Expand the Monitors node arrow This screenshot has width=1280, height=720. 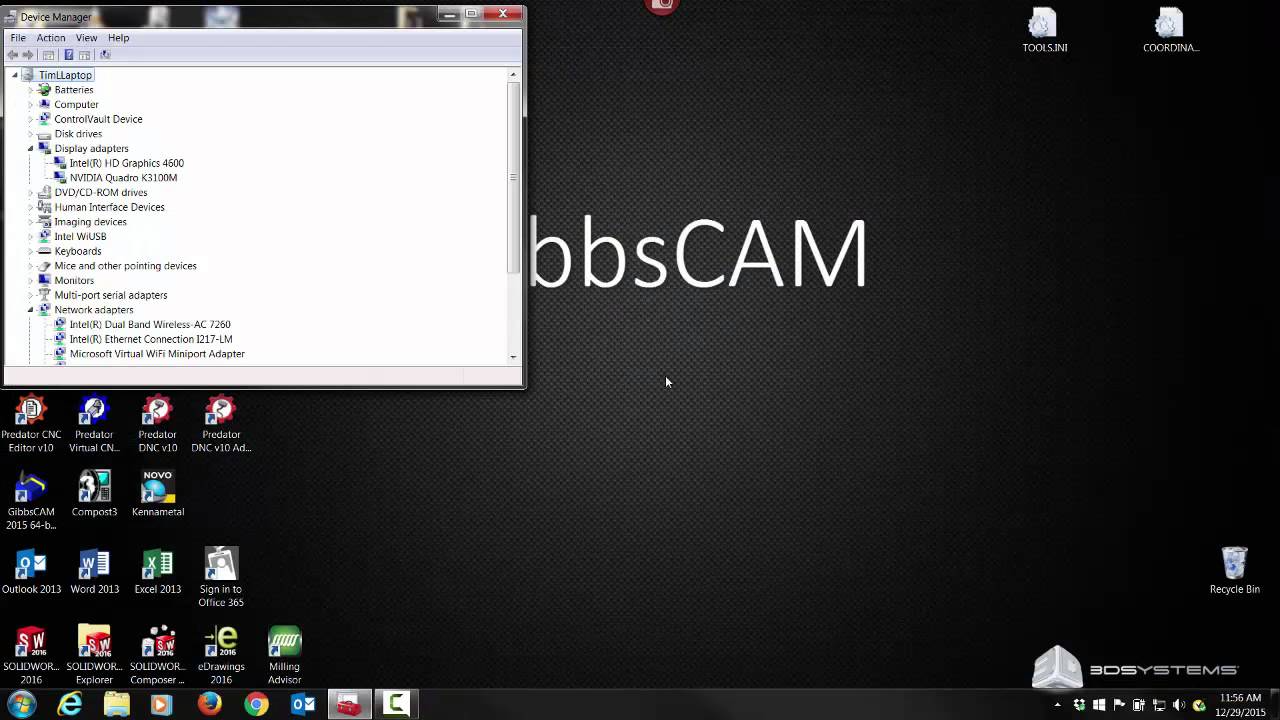click(31, 280)
